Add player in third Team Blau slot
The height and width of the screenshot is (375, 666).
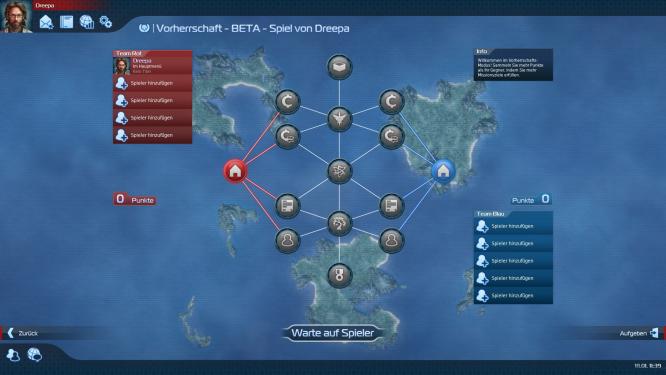click(513, 261)
